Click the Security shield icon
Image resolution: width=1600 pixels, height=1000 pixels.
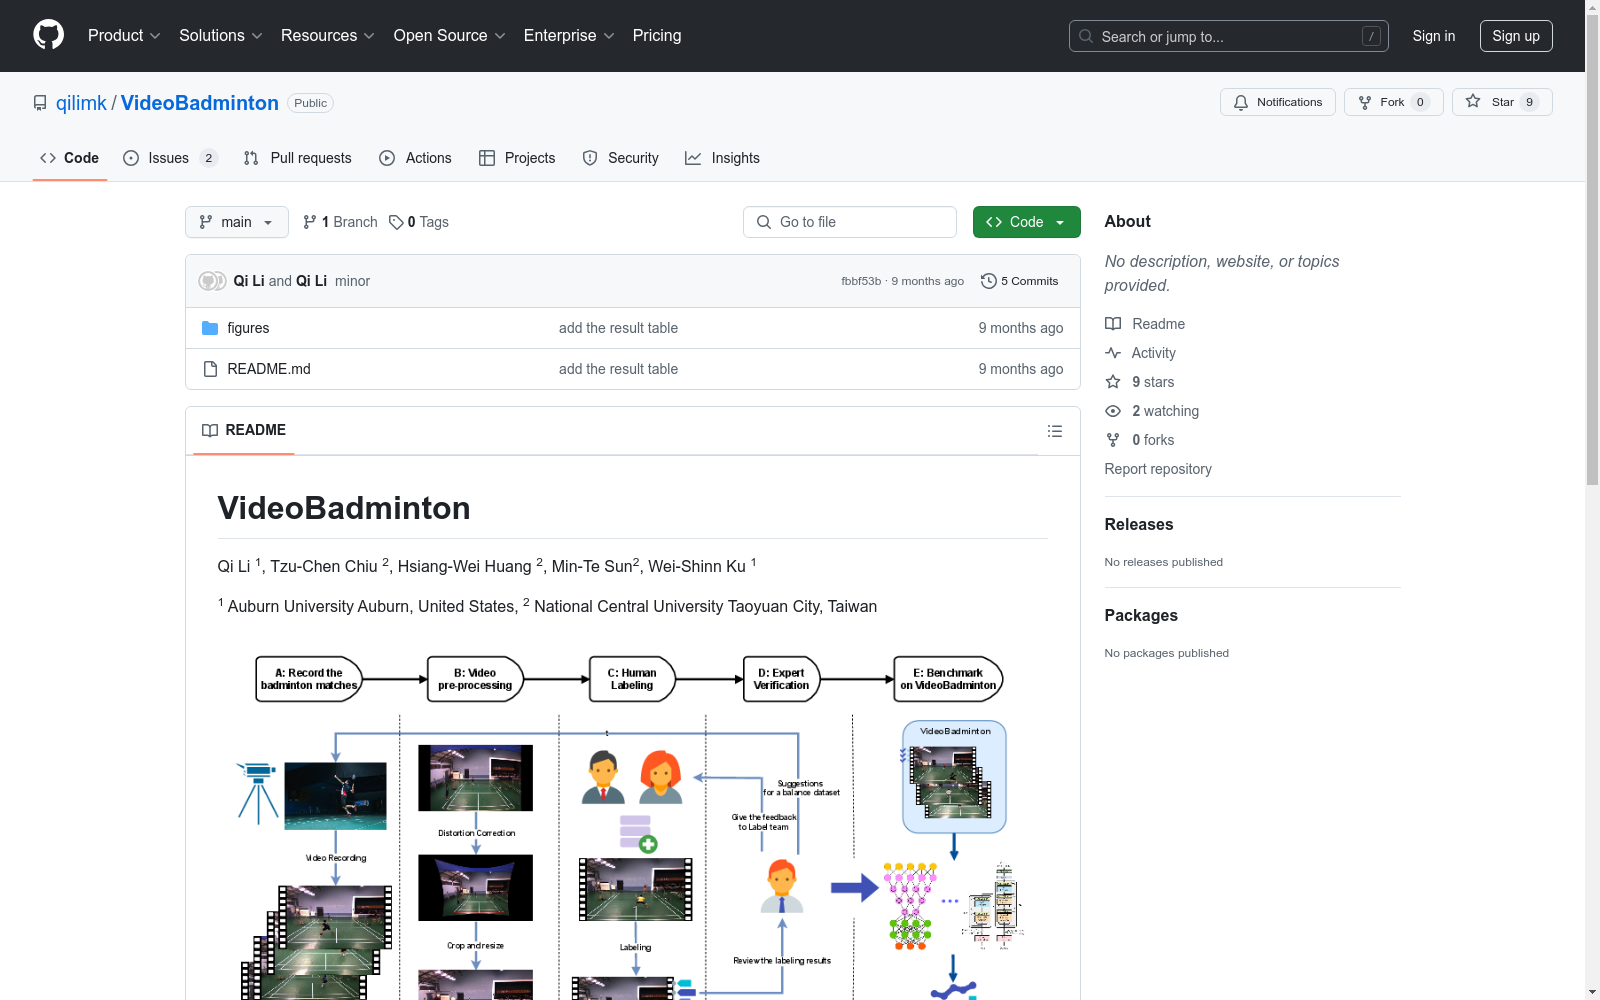(590, 158)
